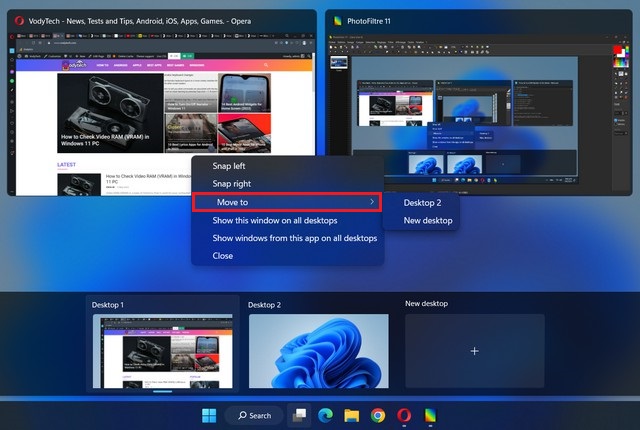The image size is (640, 430).
Task: Pick red swatch in PhotoFiltre palette
Action: [x=617, y=50]
